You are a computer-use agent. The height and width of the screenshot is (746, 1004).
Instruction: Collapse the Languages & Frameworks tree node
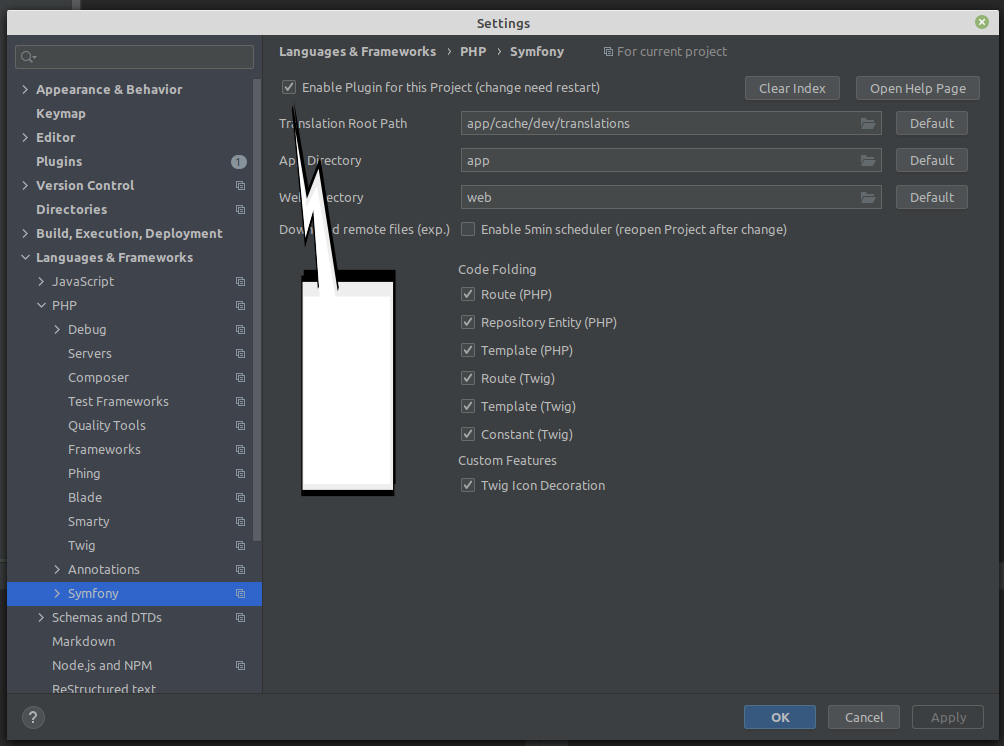(25, 258)
